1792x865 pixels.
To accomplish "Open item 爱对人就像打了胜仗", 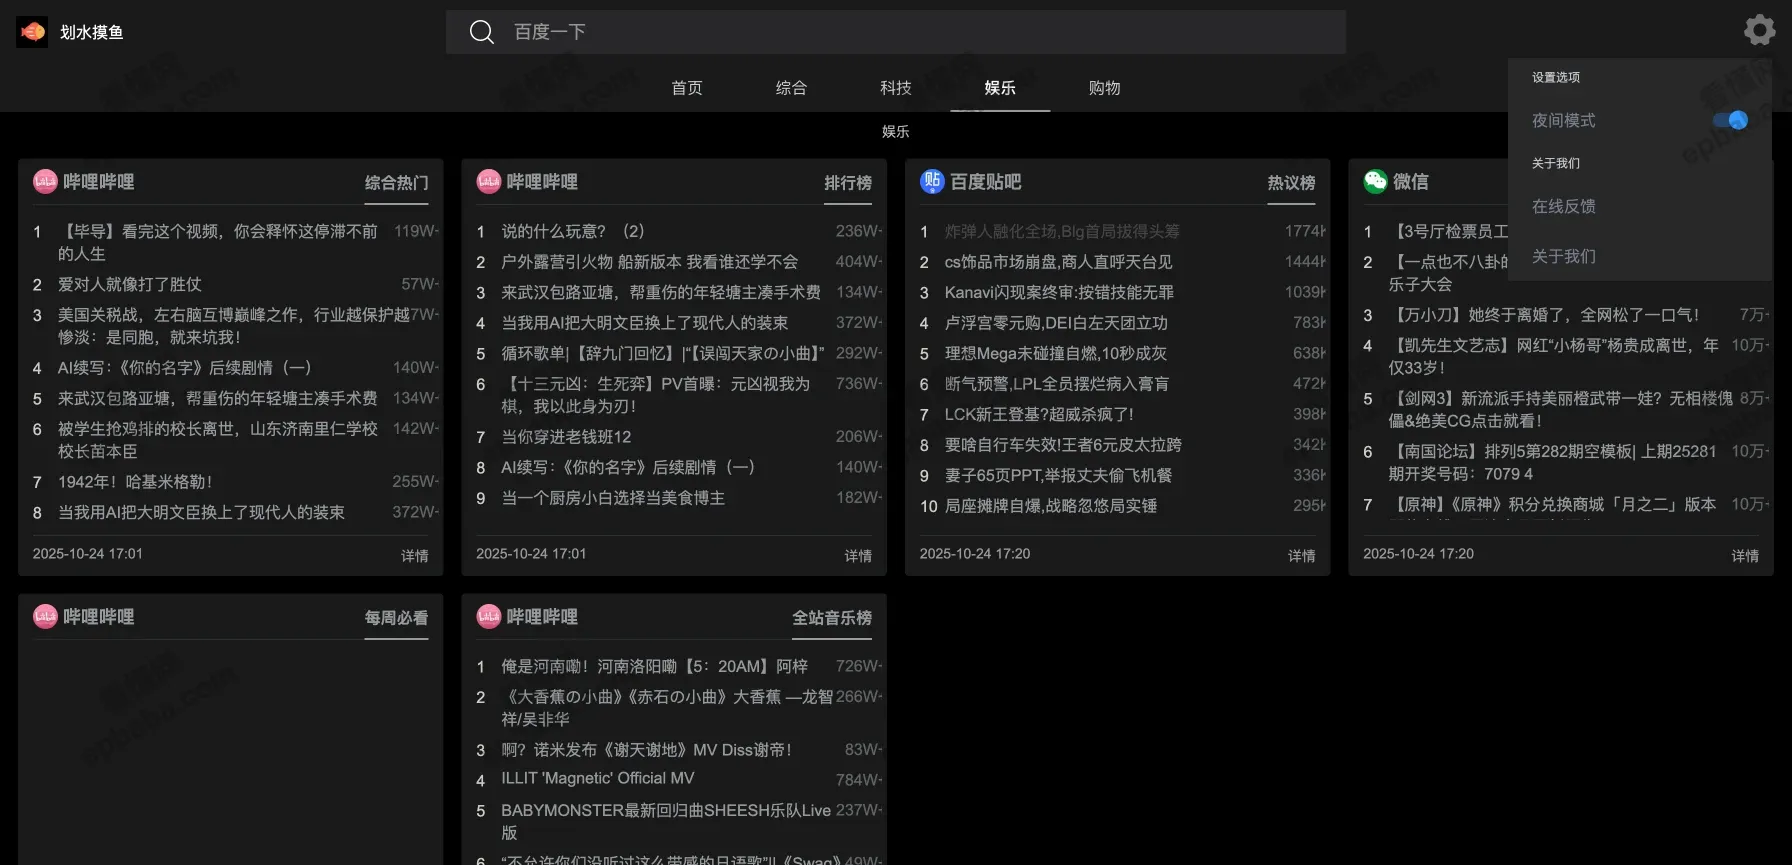I will point(130,284).
